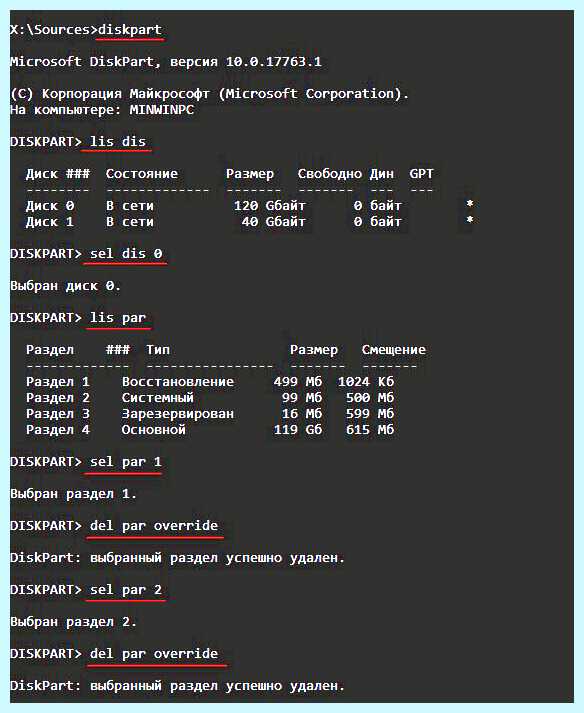Click the final "раздел успешно удален" line at the bottom

coord(177,686)
